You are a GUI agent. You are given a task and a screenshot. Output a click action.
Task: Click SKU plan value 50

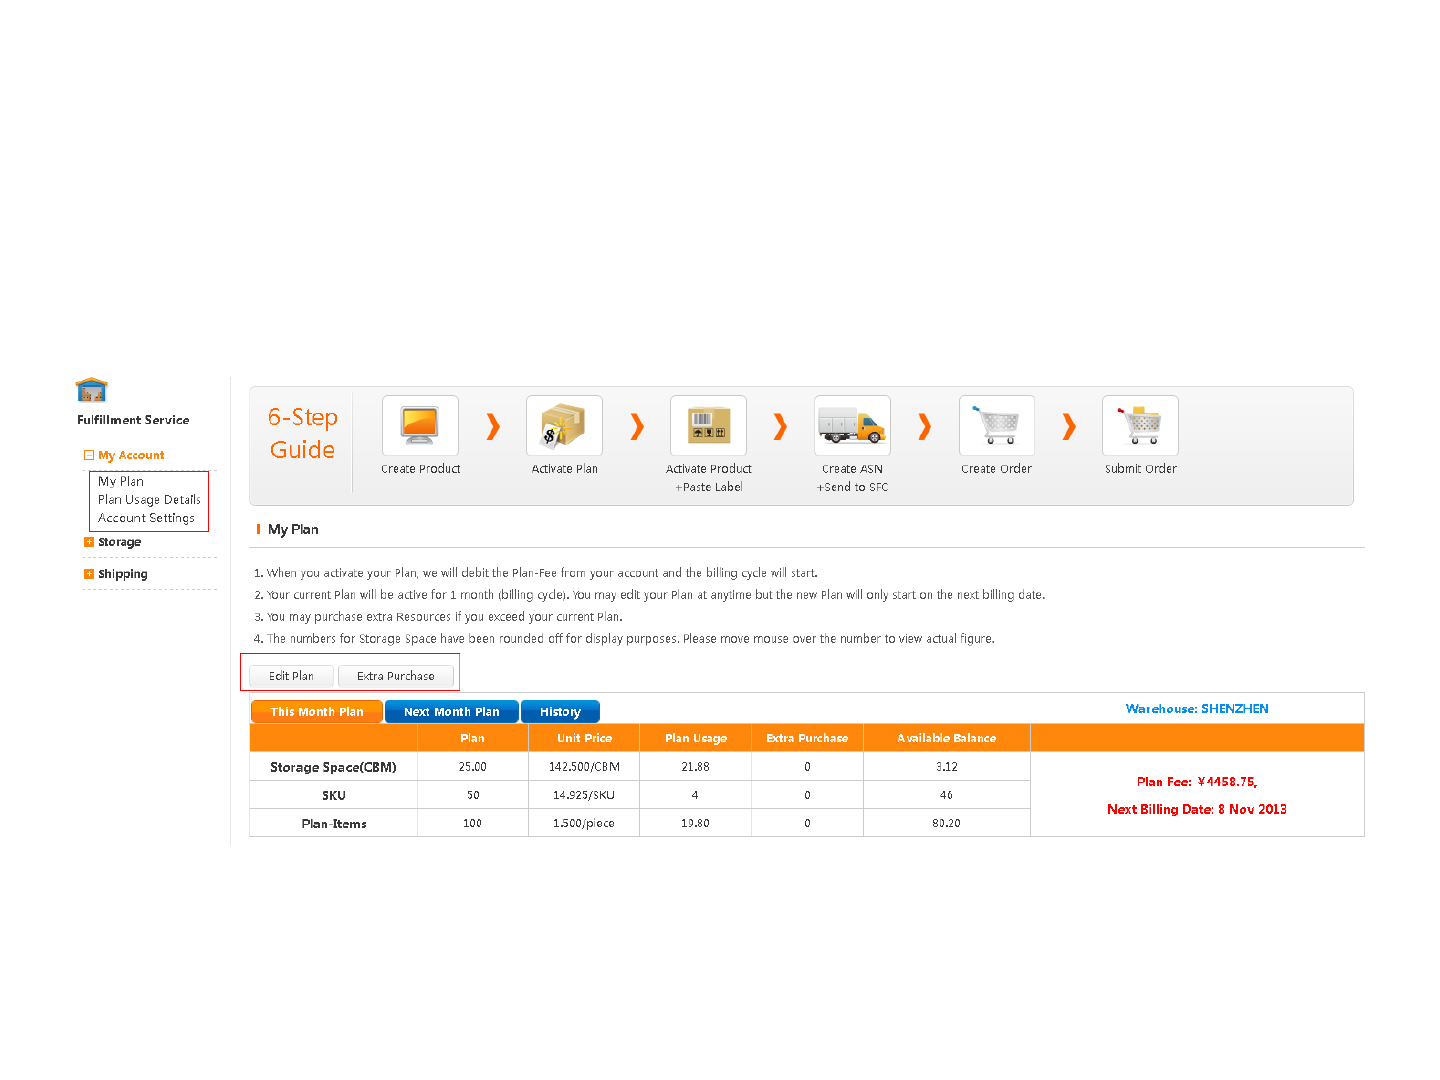tap(473, 795)
